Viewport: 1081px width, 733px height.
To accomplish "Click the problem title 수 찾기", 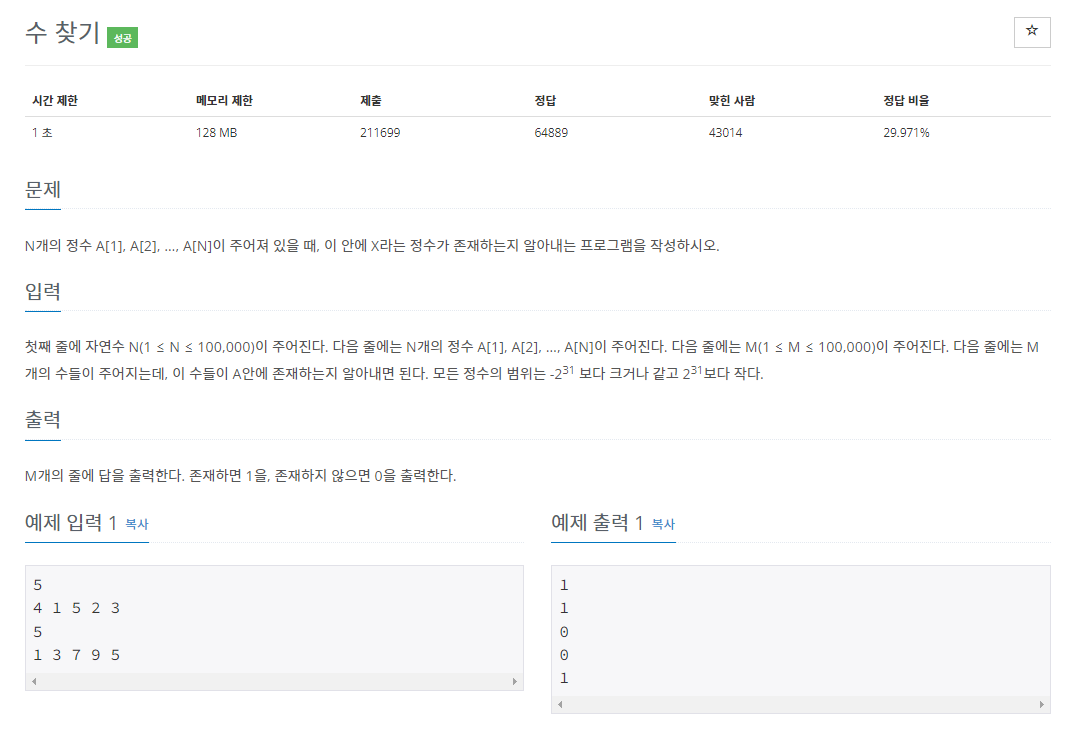I will (x=63, y=32).
